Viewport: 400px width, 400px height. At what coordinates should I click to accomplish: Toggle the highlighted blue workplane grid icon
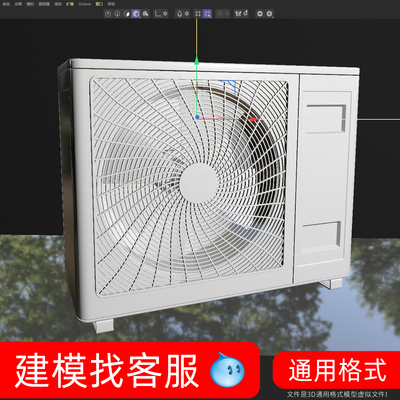coord(207,14)
